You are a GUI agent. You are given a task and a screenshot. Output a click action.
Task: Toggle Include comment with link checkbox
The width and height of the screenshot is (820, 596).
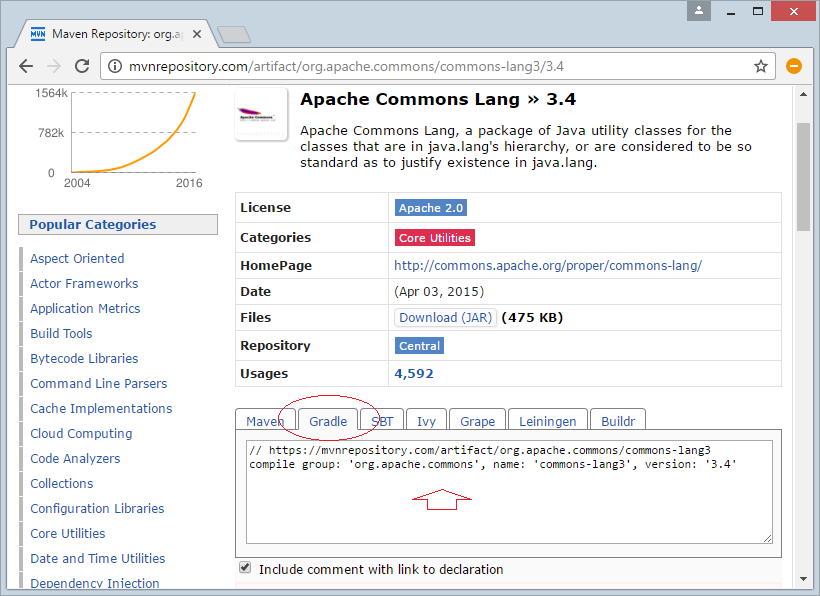245,568
